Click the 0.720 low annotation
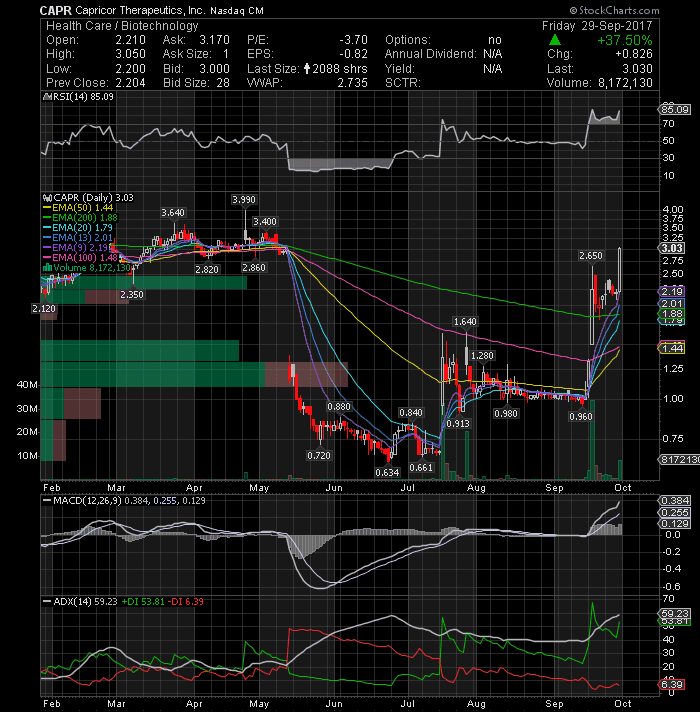 pyautogui.click(x=319, y=455)
